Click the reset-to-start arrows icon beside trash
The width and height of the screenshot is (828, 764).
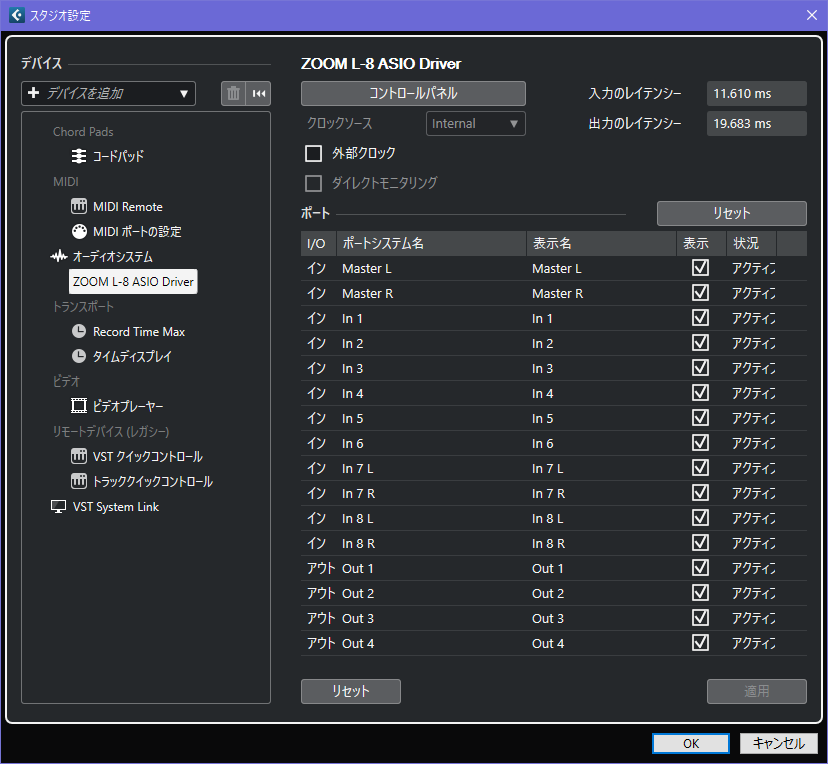(x=259, y=93)
